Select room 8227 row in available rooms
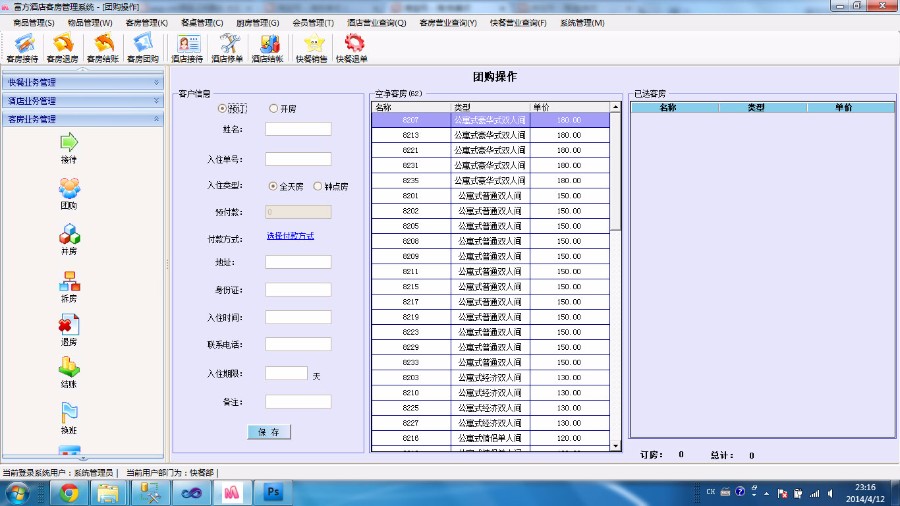Screen dimensions: 900x506 coord(491,423)
